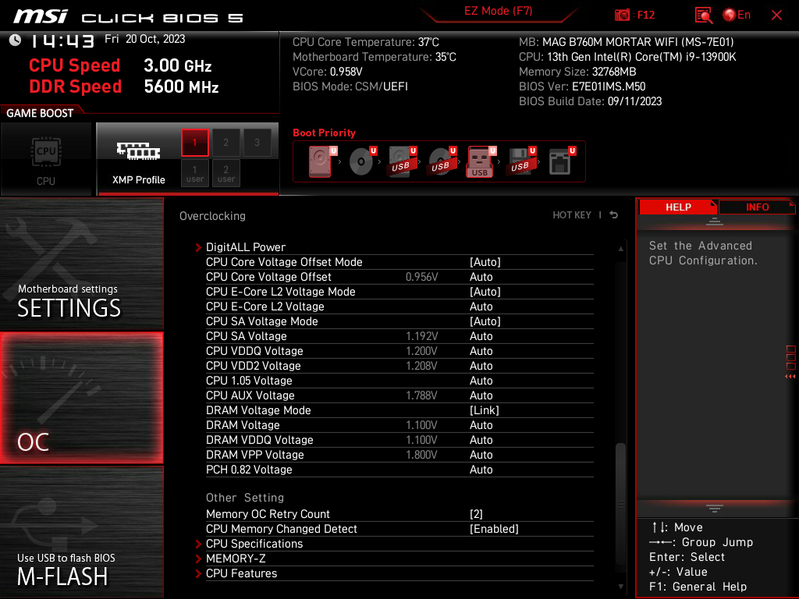Take a screenshot with the F12 camera icon
This screenshot has height=599, width=799.
pyautogui.click(x=622, y=15)
